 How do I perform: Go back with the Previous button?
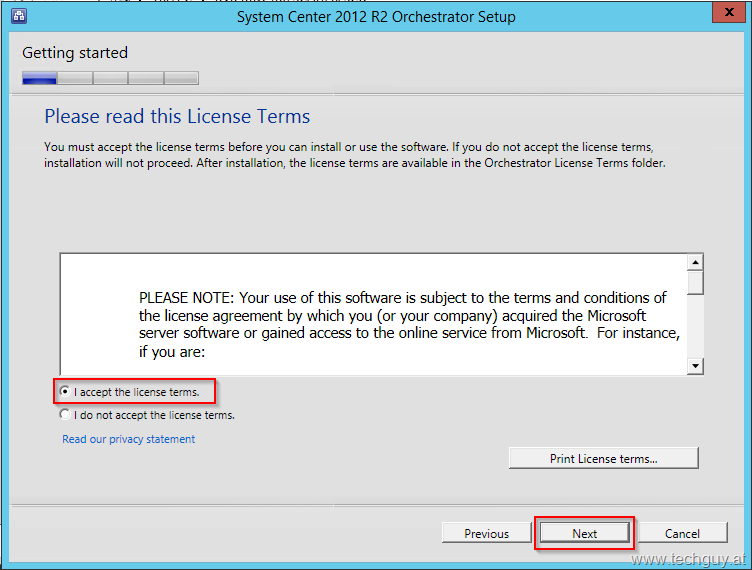[x=486, y=533]
